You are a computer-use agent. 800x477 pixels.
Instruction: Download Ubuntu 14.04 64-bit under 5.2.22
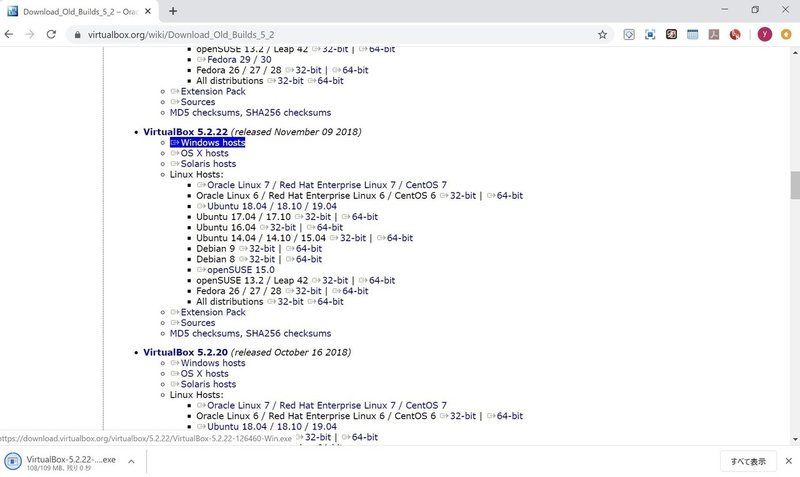(395, 238)
